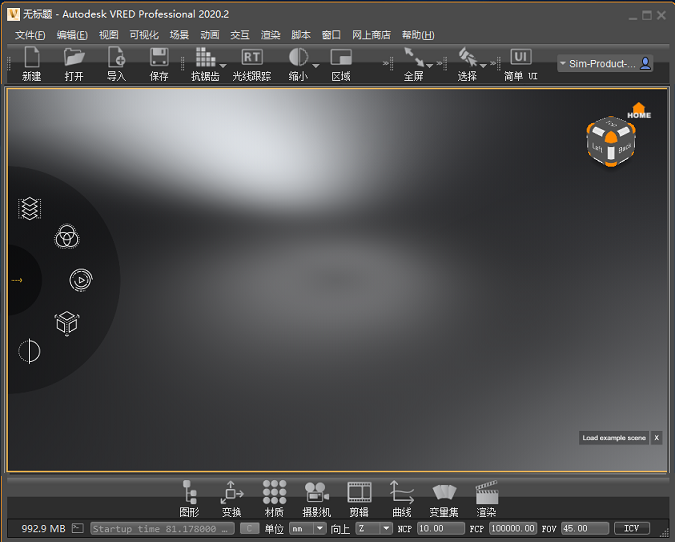
Task: Open the 材质 material editor
Action: point(274,499)
